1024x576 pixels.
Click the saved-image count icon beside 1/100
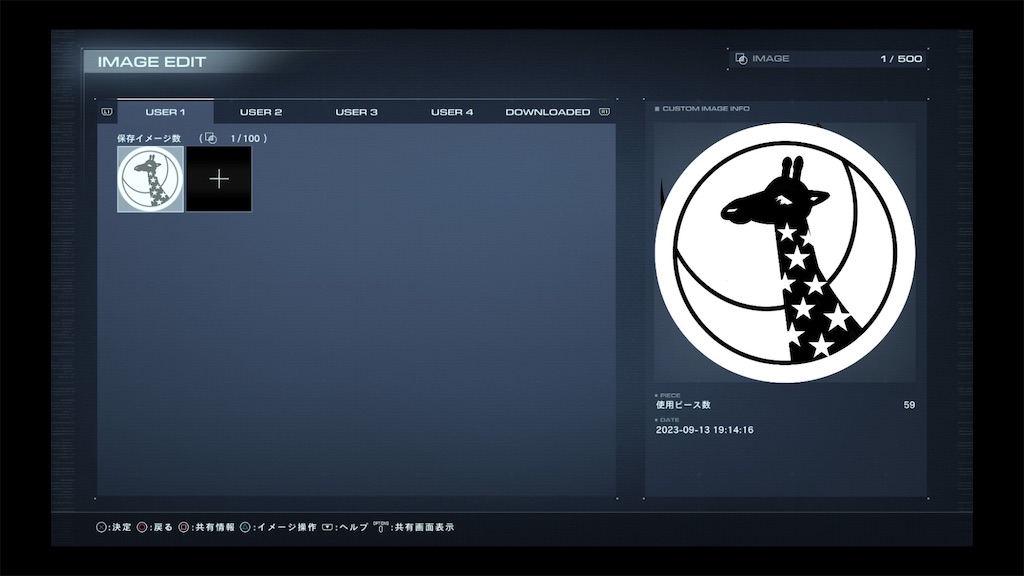click(x=210, y=138)
